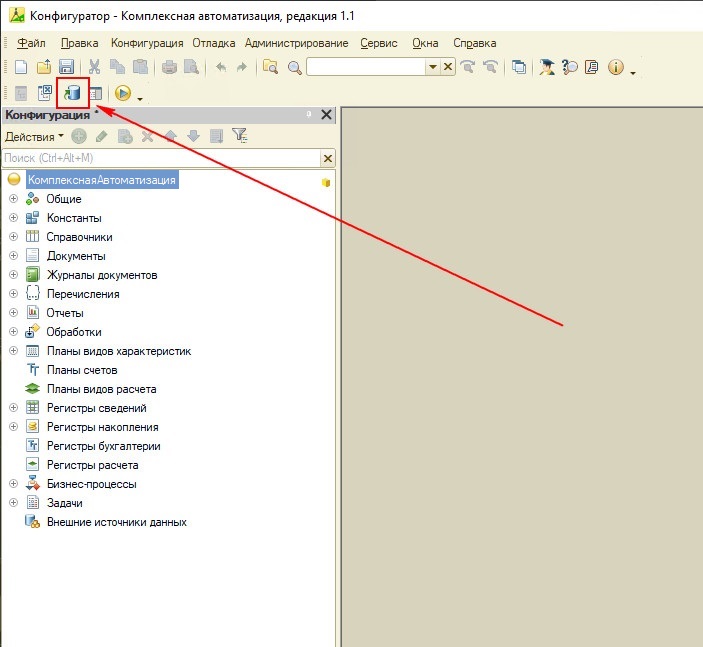Viewport: 703px width, 647px height.
Task: Expand the Общие tree node
Action: [13, 198]
